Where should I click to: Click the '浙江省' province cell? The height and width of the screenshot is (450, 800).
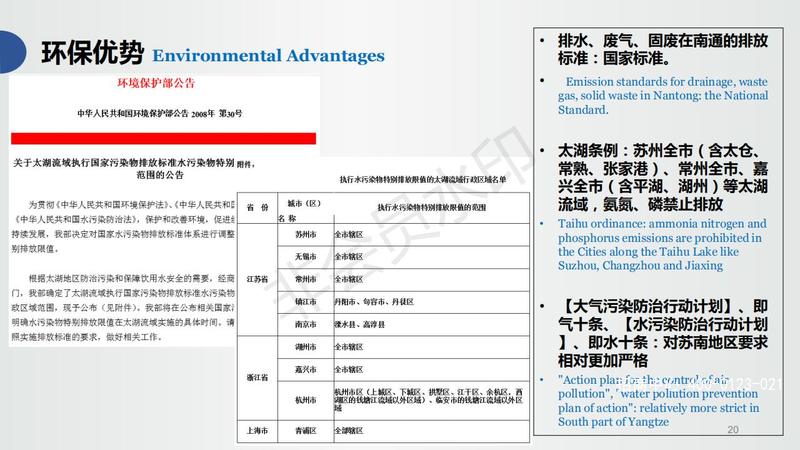coord(257,378)
